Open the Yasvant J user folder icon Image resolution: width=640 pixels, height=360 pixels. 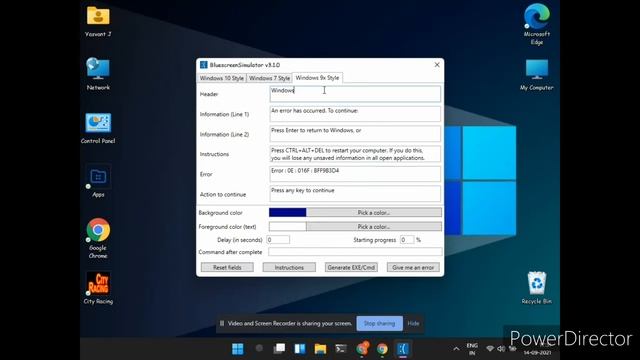tap(98, 21)
